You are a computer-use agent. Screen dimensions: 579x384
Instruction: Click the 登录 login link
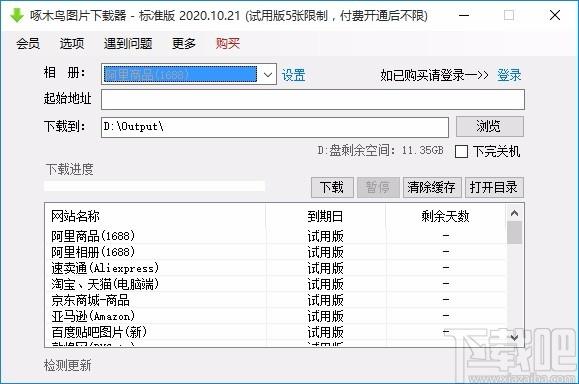pyautogui.click(x=509, y=75)
